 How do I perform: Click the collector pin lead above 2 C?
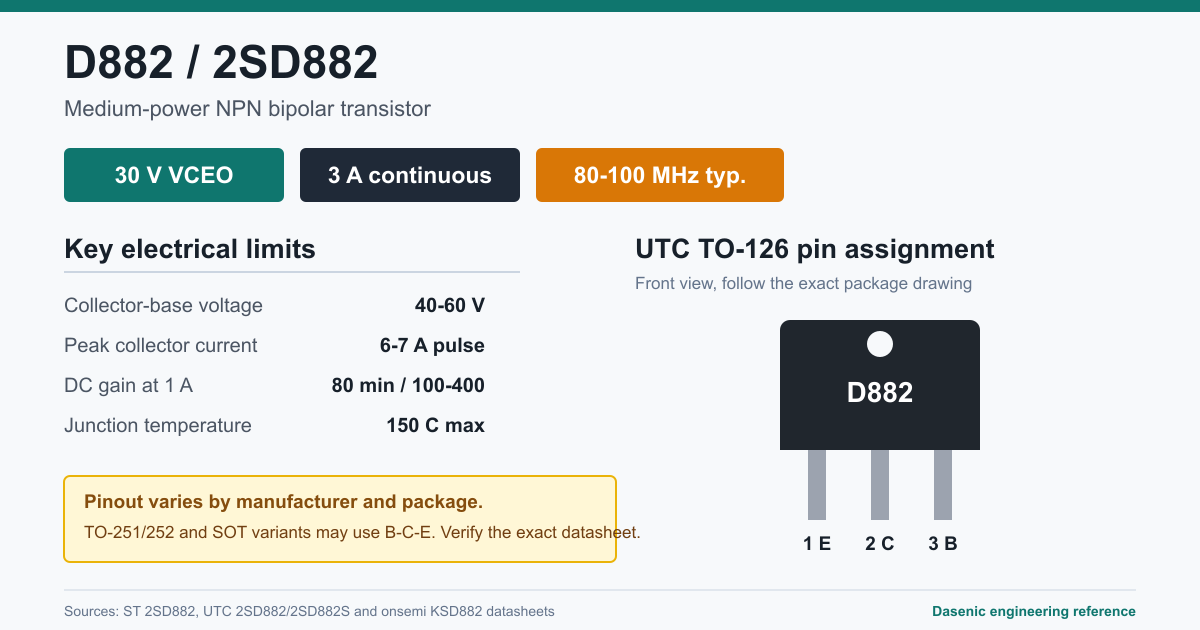pyautogui.click(x=880, y=485)
